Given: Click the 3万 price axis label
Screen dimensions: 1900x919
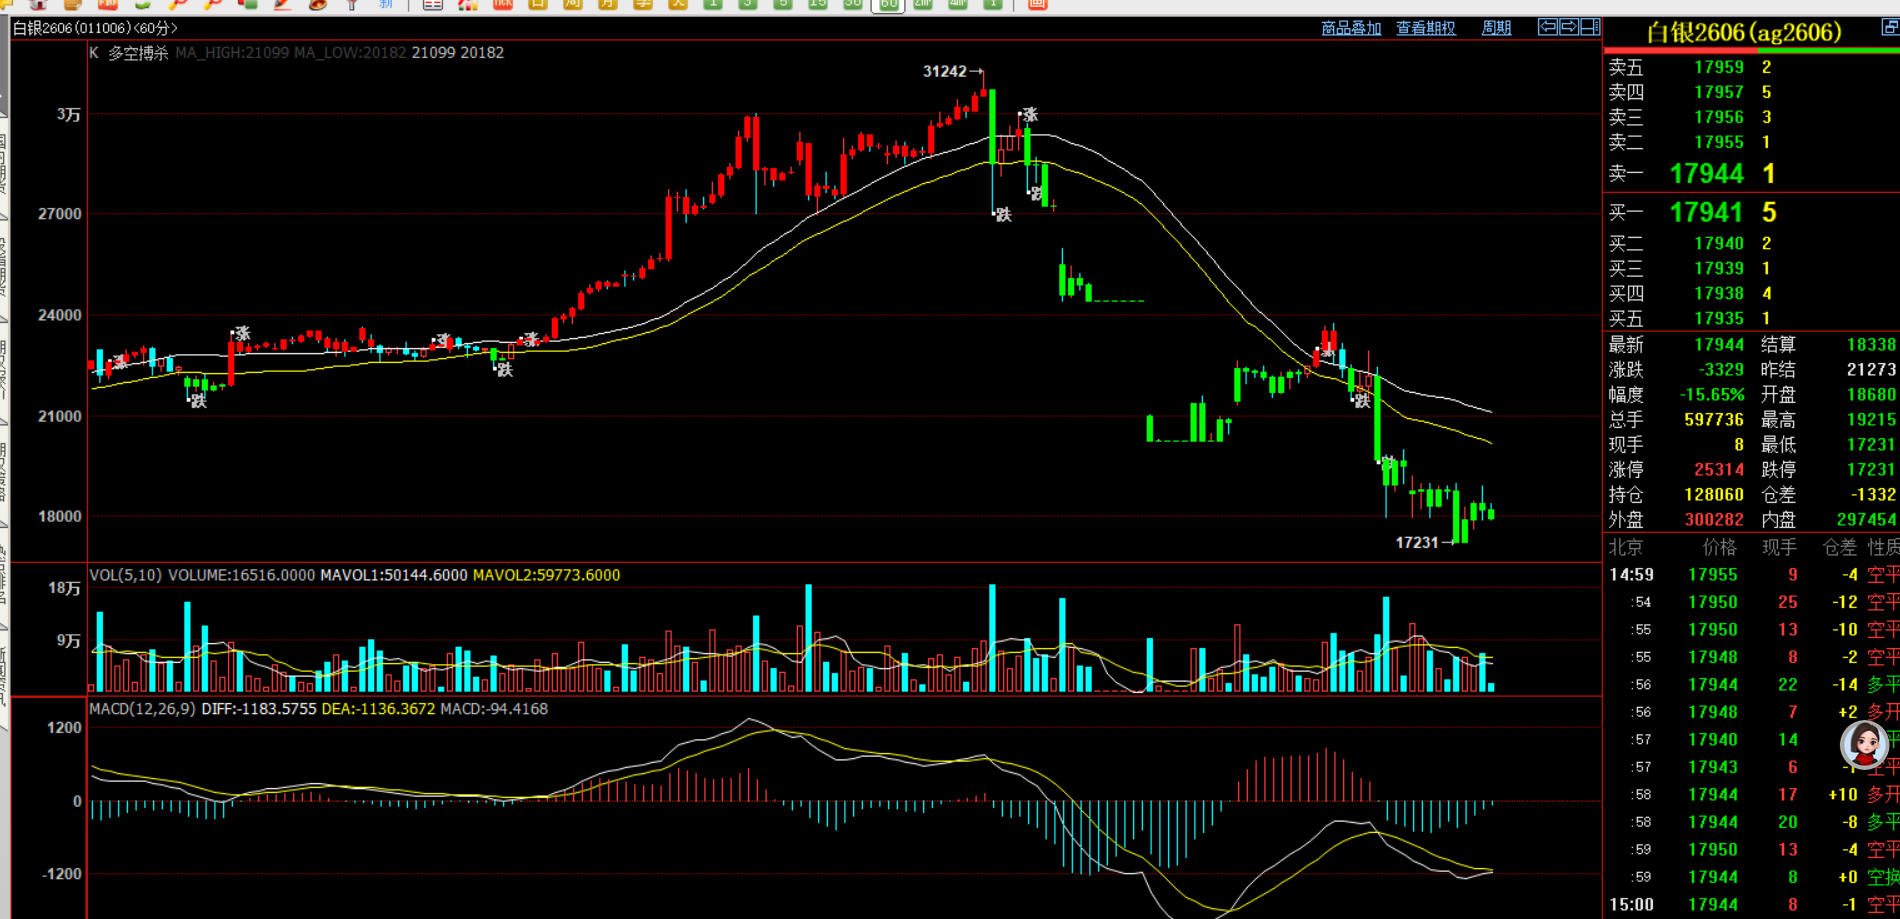Looking at the screenshot, I should 69,114.
